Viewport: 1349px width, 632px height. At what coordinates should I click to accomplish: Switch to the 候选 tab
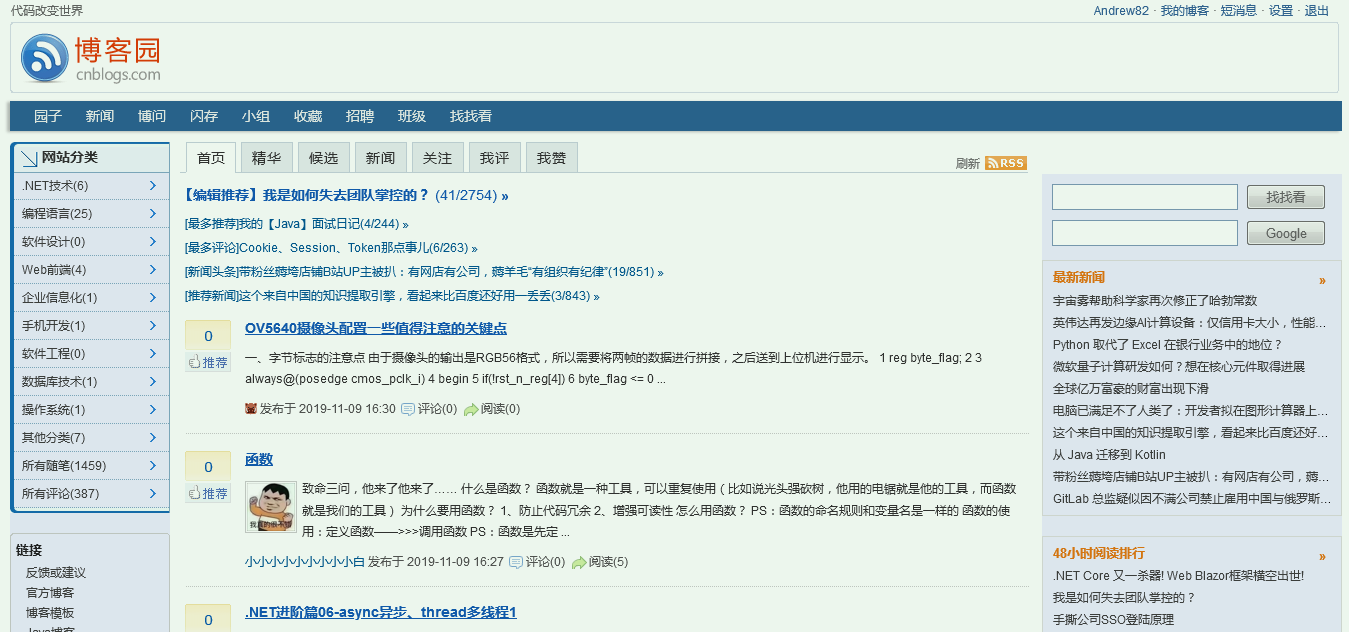(323, 158)
